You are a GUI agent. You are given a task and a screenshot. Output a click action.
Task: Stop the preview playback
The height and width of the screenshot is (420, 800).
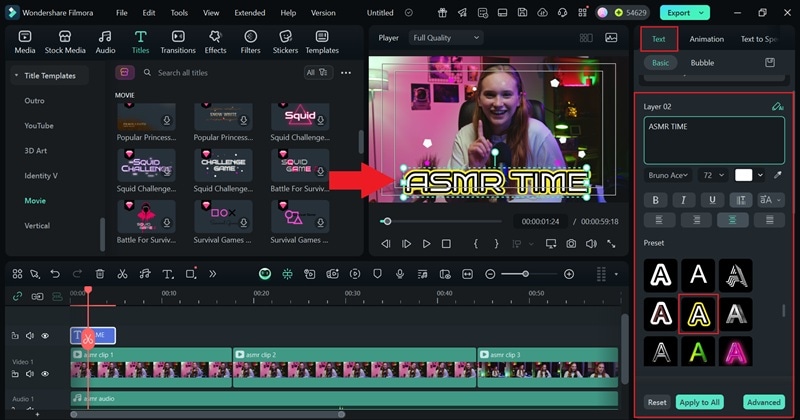tap(446, 244)
